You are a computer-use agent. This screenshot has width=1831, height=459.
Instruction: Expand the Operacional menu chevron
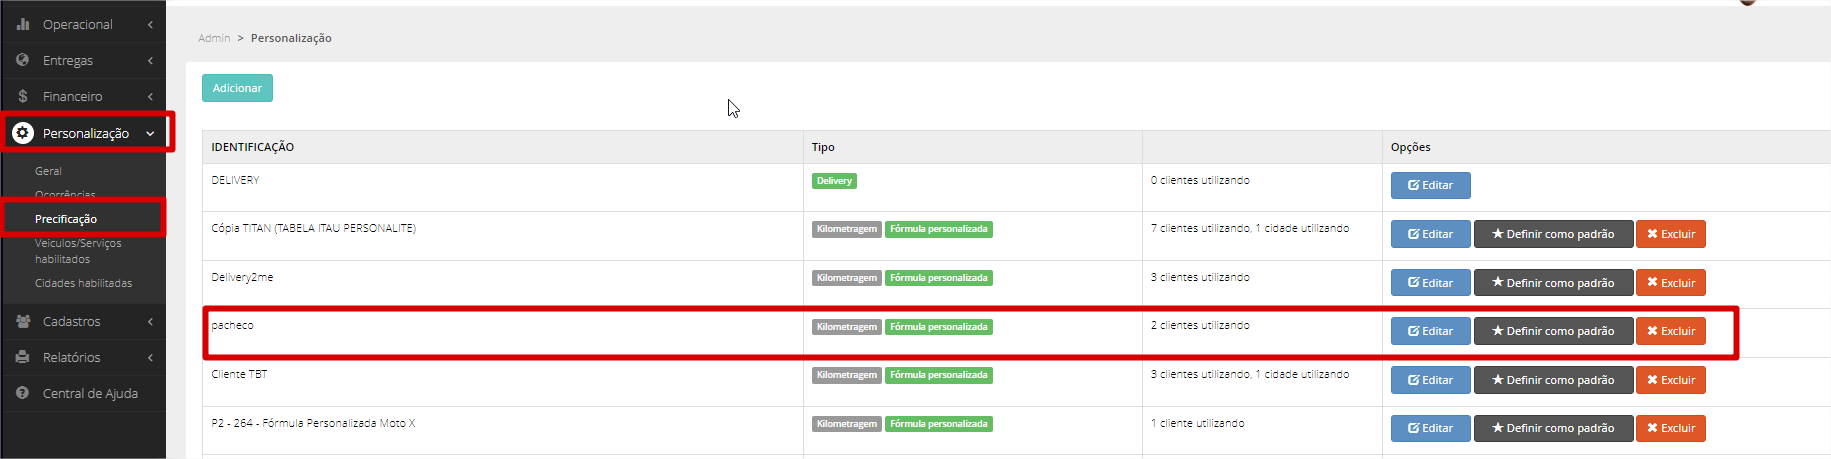coord(150,24)
